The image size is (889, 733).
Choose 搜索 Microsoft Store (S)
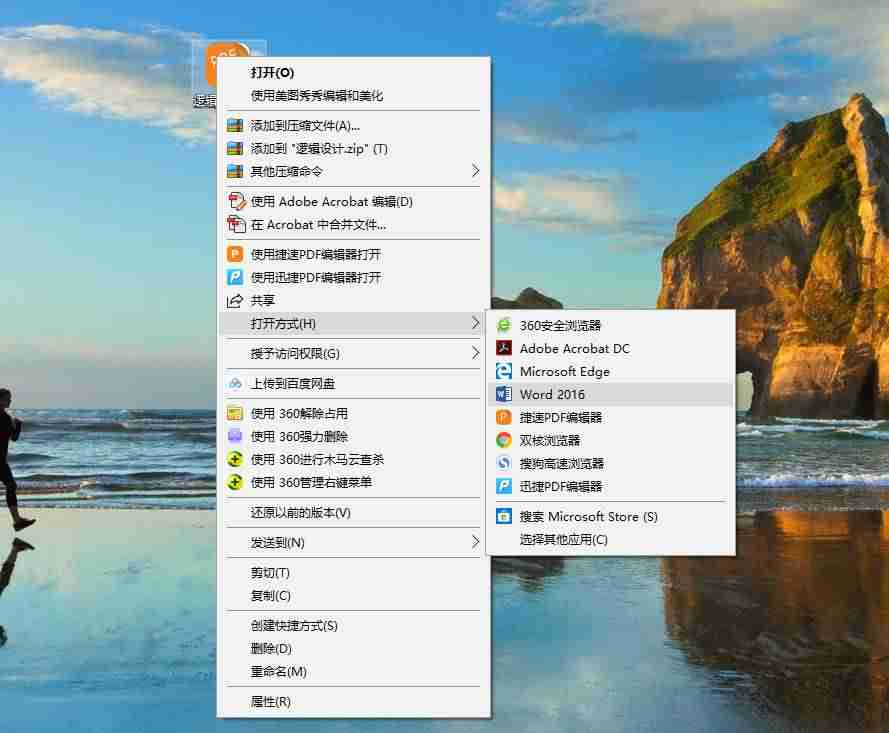[x=611, y=516]
